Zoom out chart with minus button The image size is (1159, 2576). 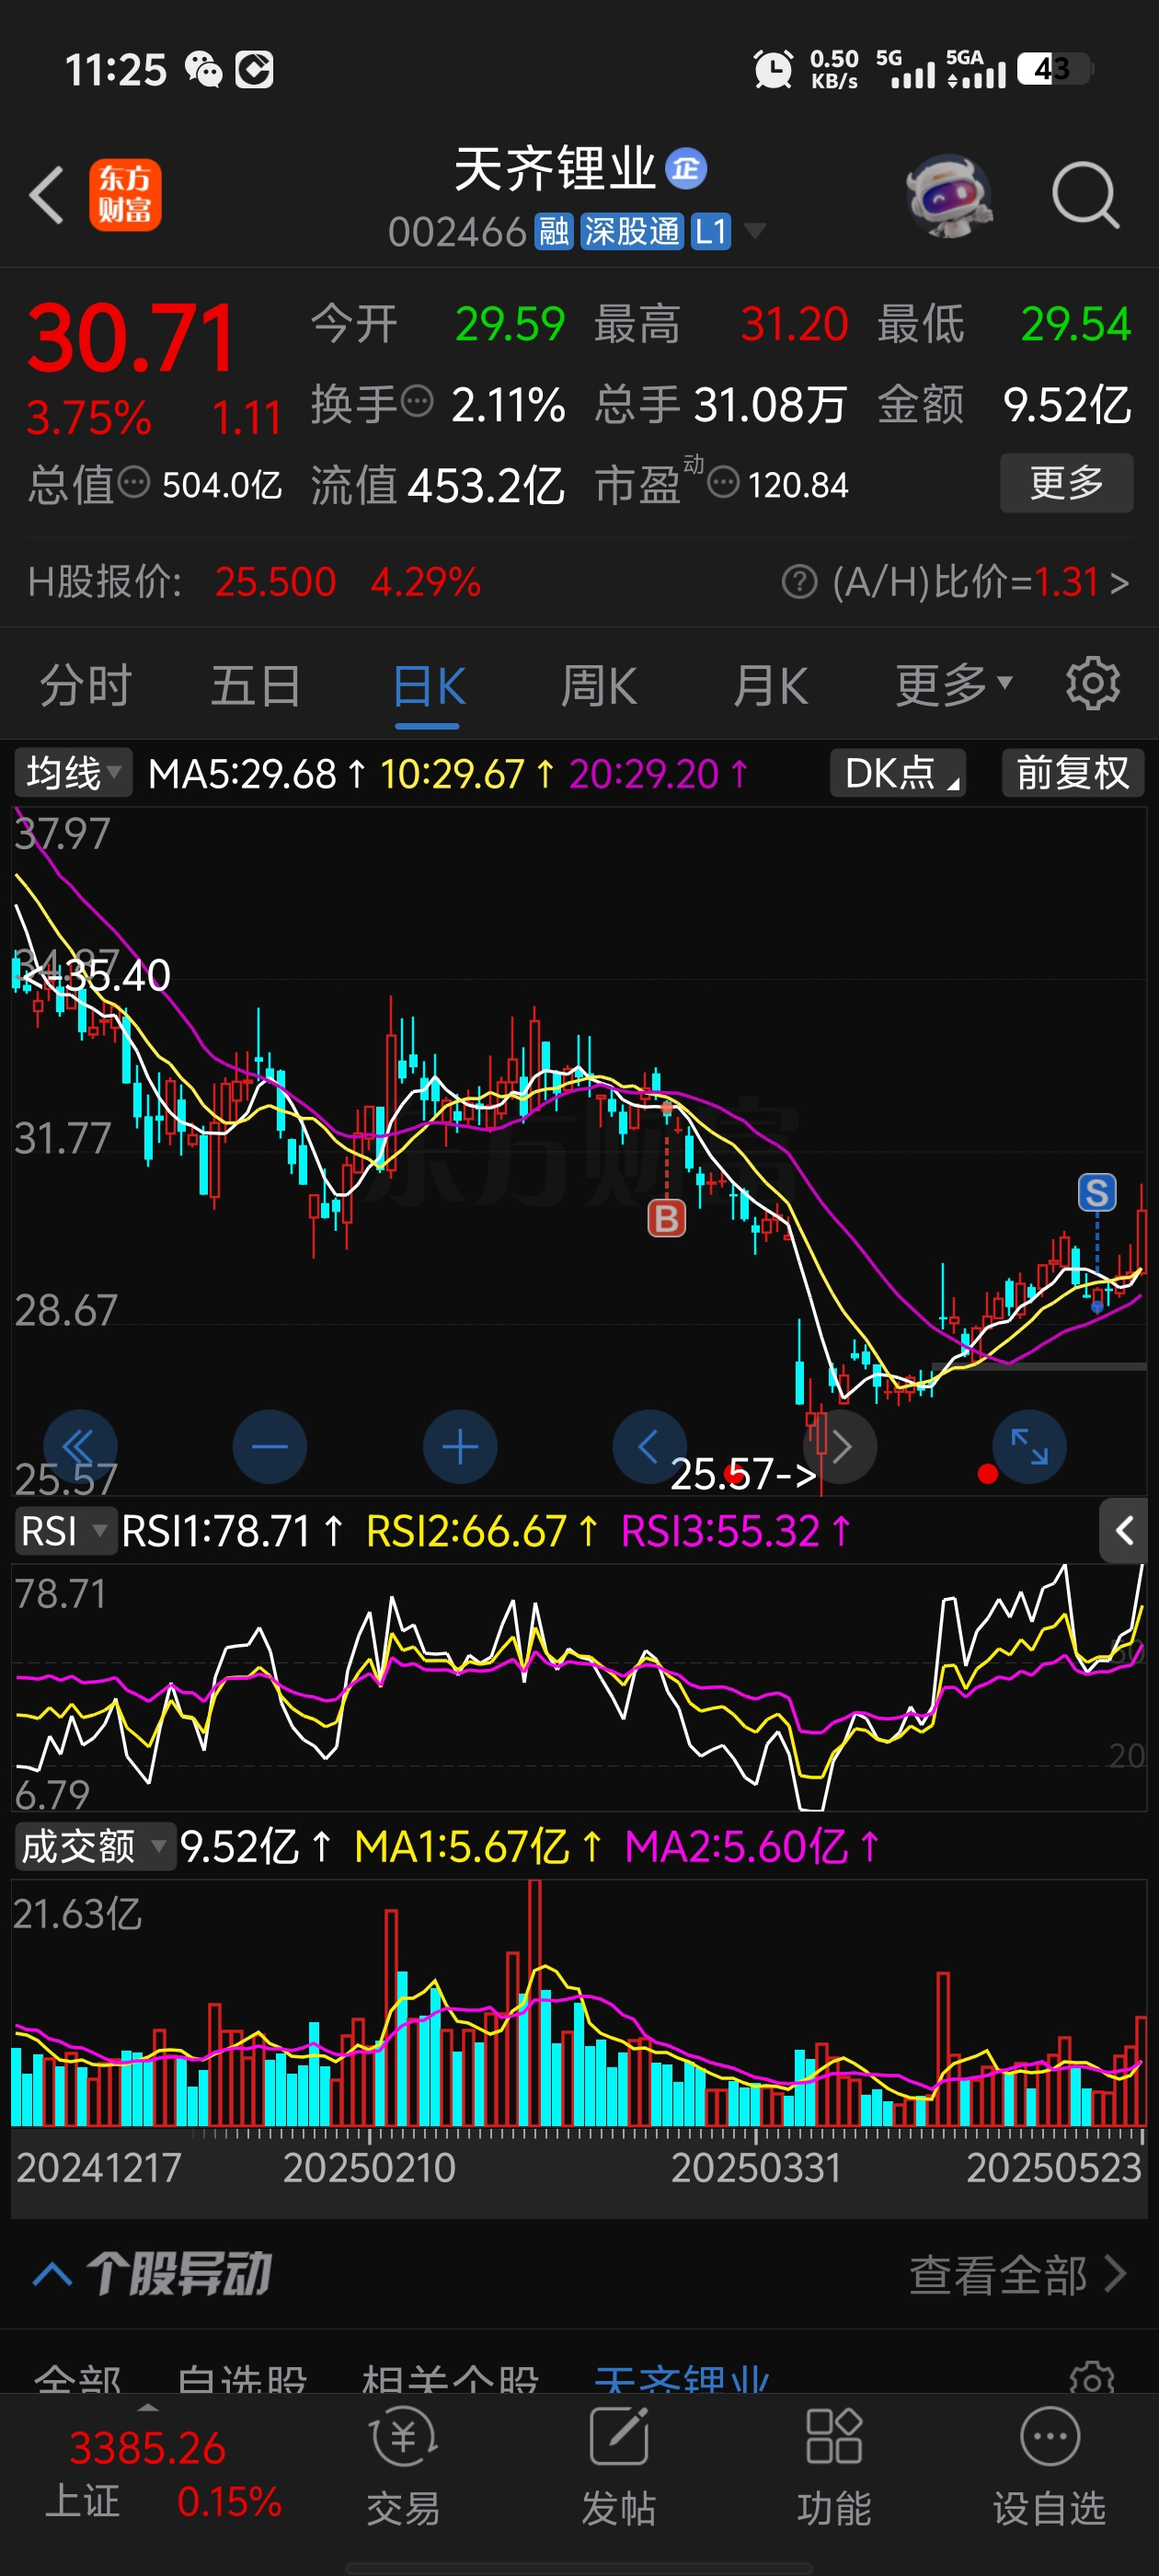(x=270, y=1447)
